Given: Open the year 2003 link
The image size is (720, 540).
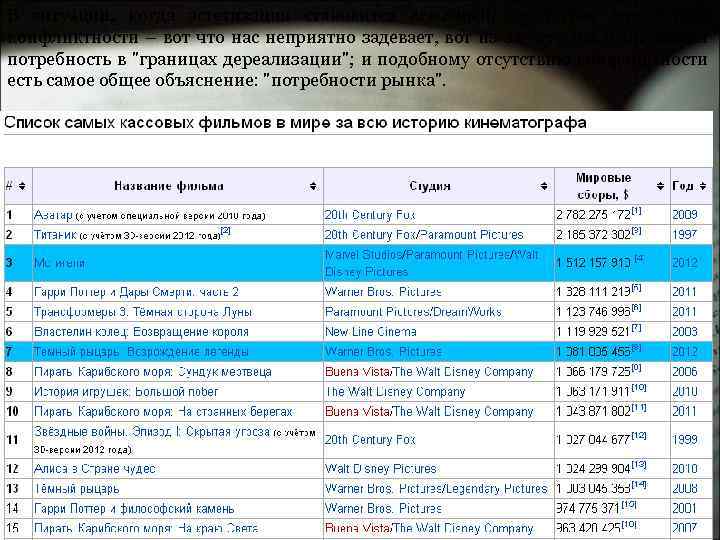Looking at the screenshot, I should pyautogui.click(x=685, y=332).
